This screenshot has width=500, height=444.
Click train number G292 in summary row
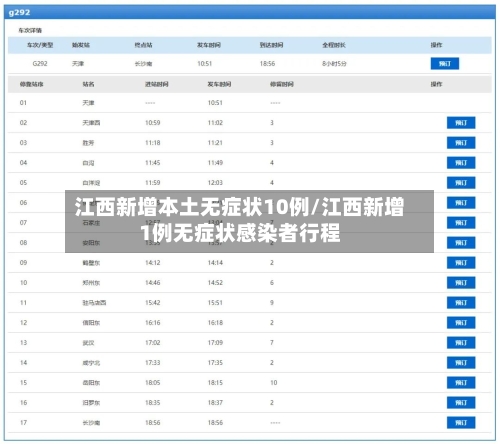40,64
